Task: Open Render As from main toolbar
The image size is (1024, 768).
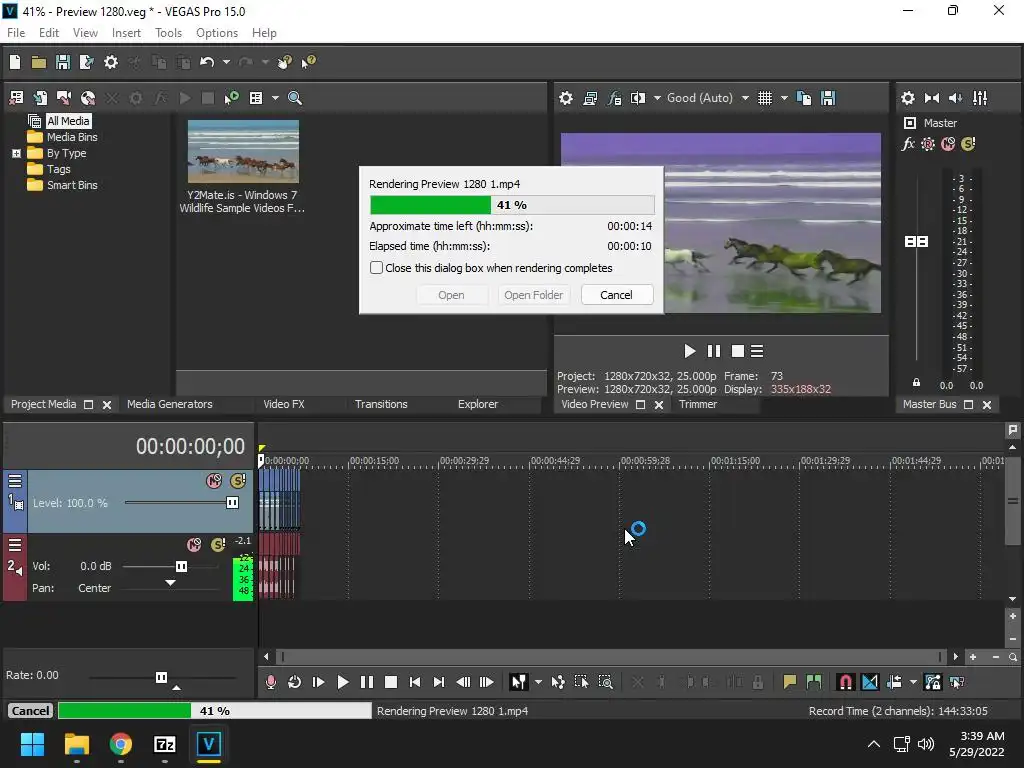Action: [x=86, y=62]
